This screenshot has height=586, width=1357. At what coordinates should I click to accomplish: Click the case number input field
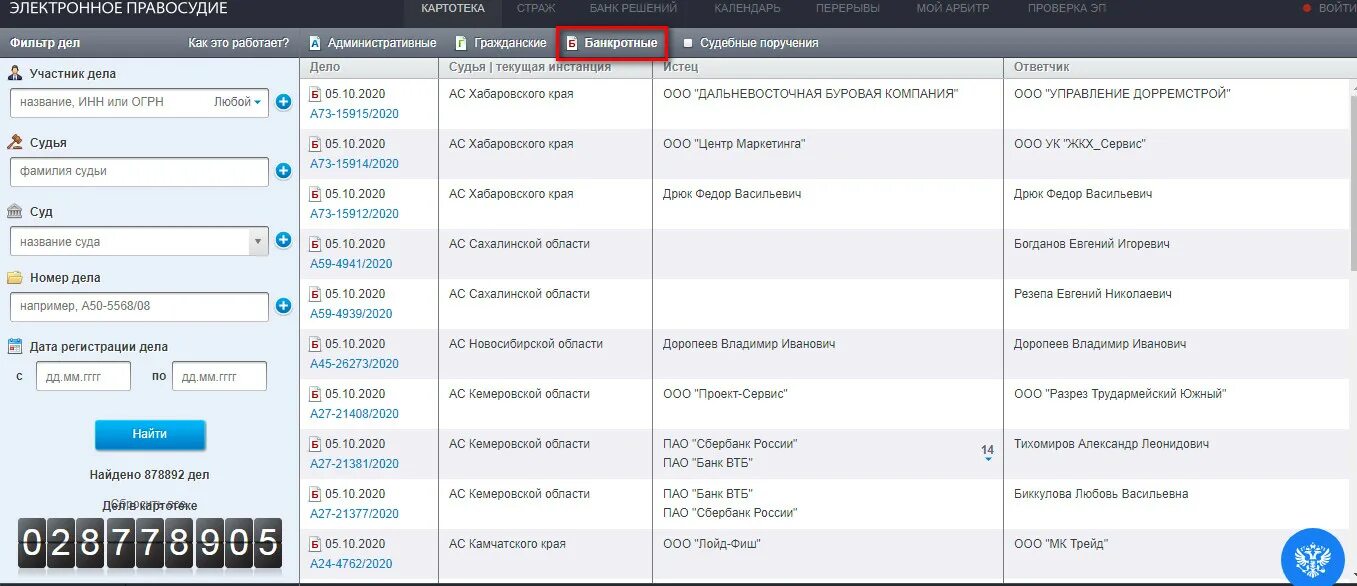139,306
